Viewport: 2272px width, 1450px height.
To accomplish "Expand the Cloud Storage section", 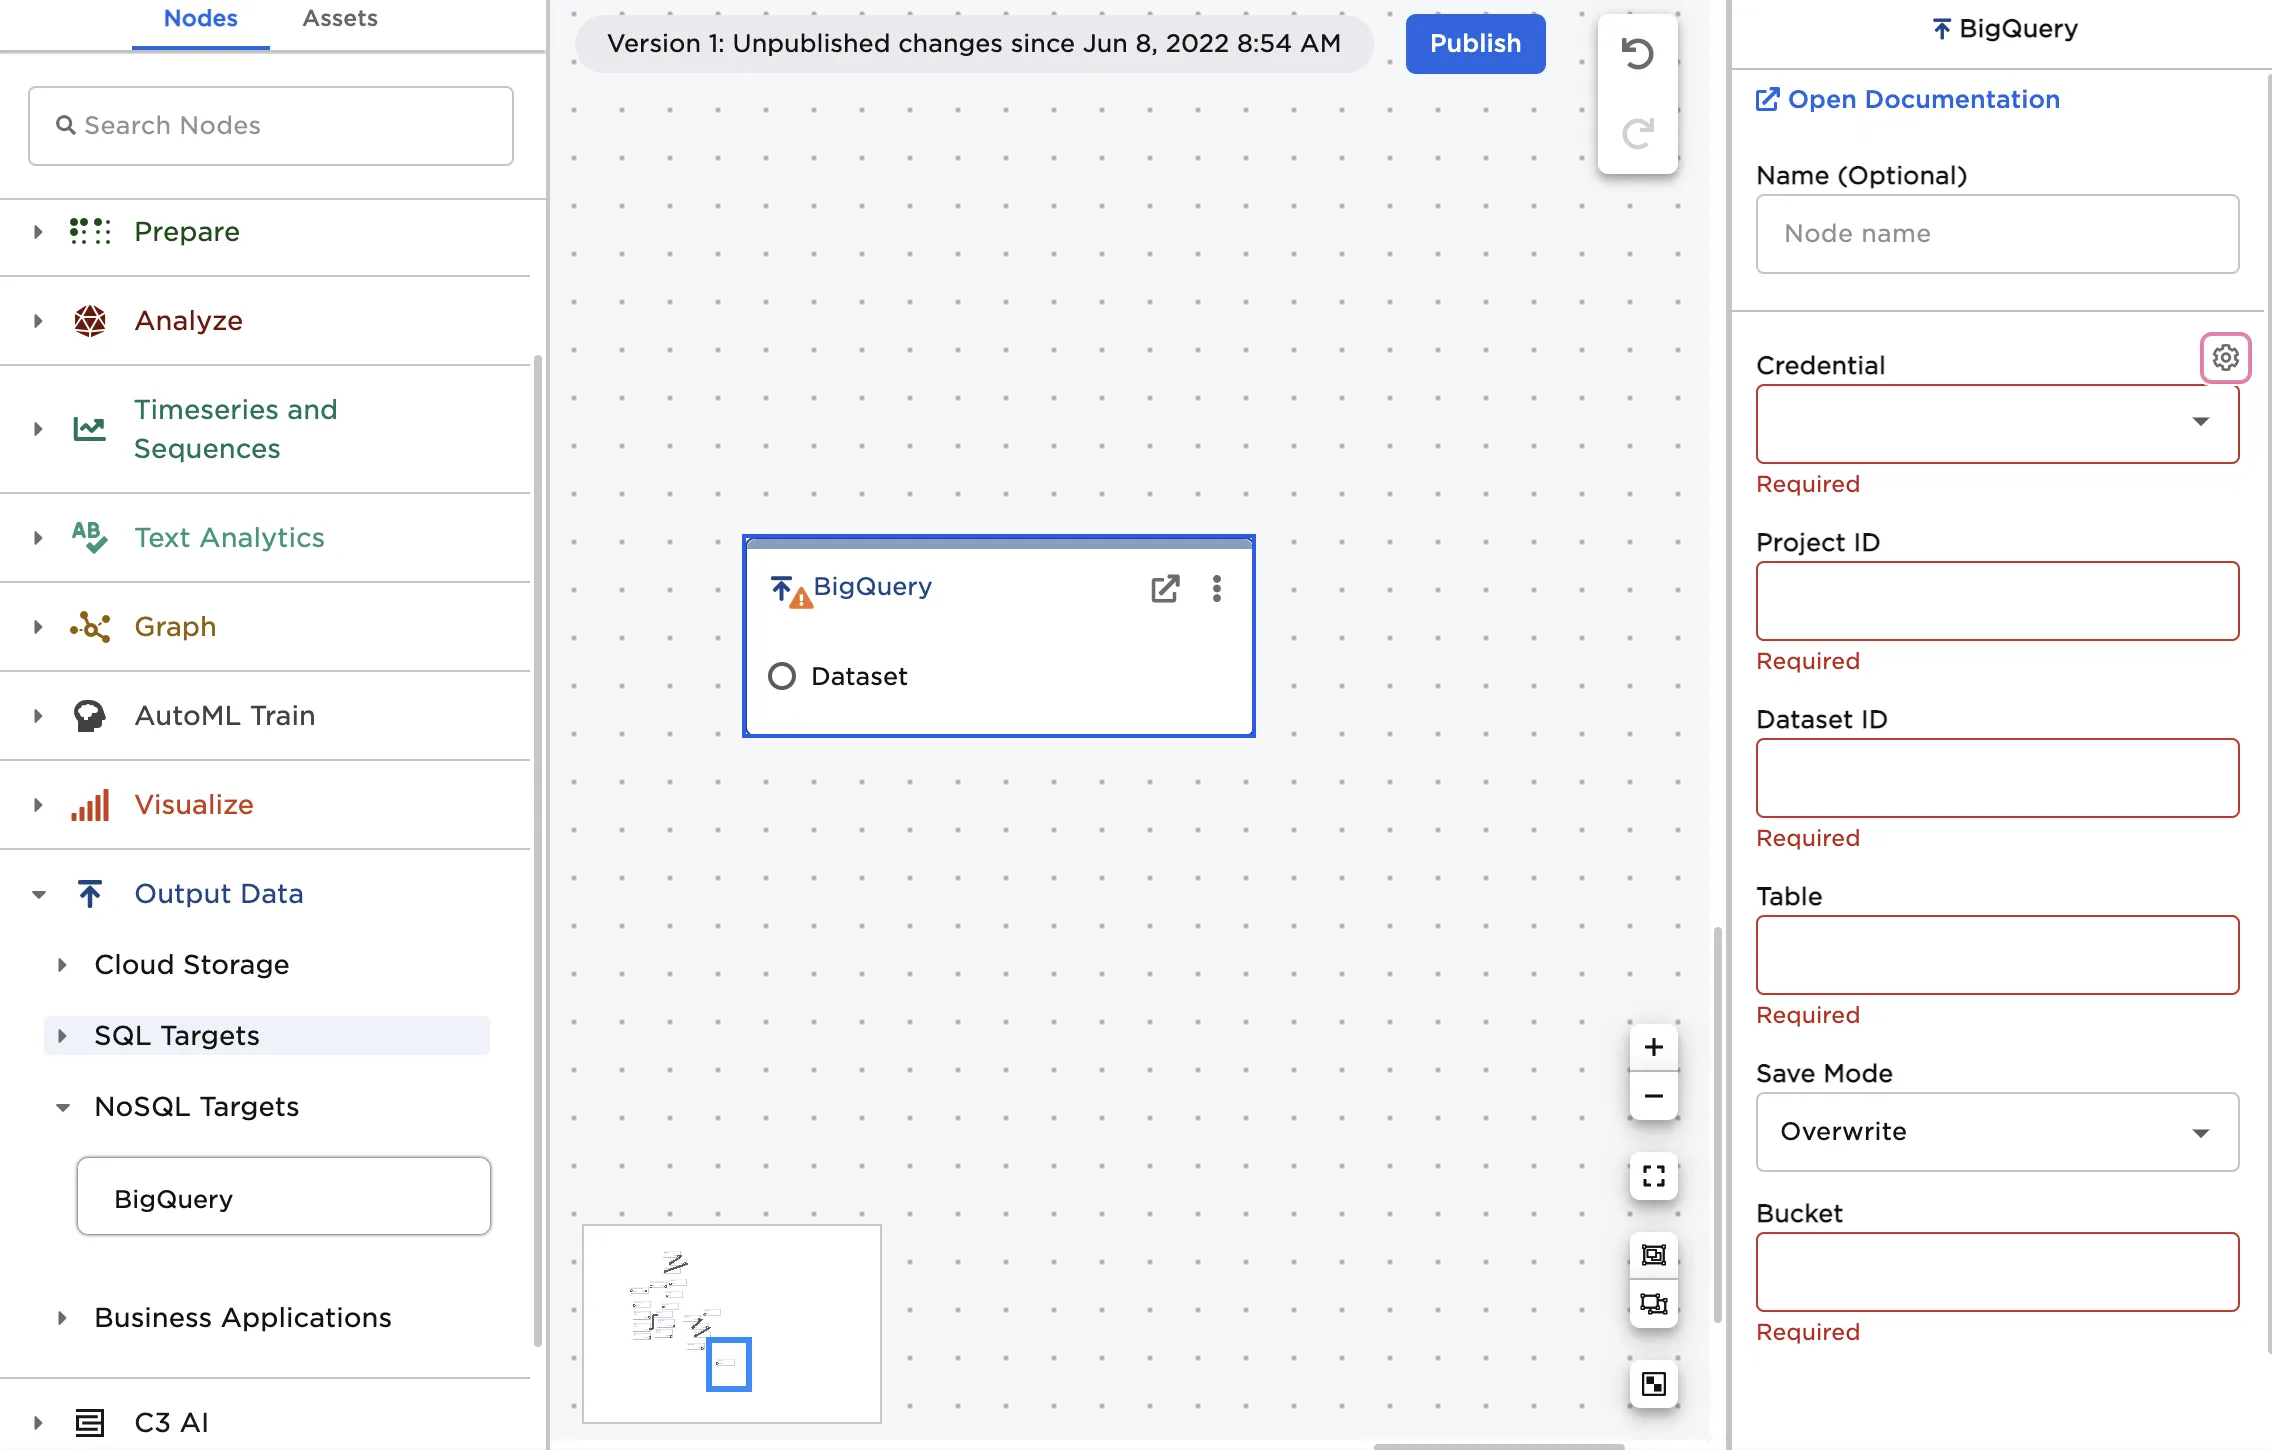I will tap(62, 964).
